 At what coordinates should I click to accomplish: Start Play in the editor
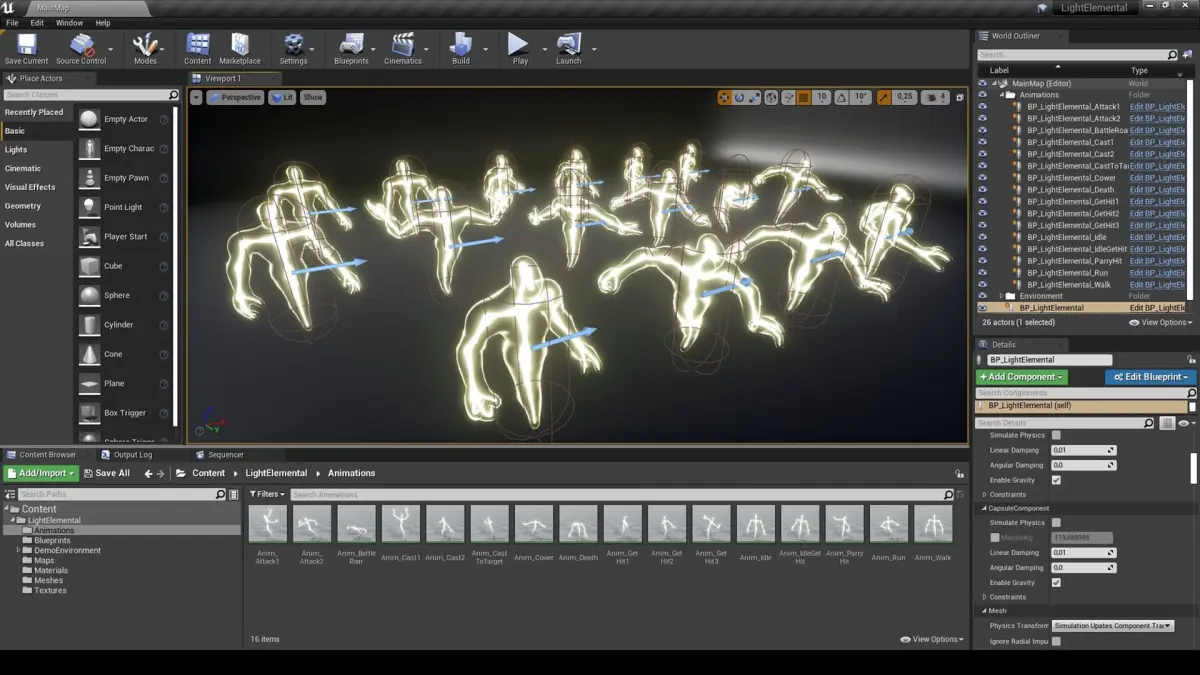pos(520,48)
